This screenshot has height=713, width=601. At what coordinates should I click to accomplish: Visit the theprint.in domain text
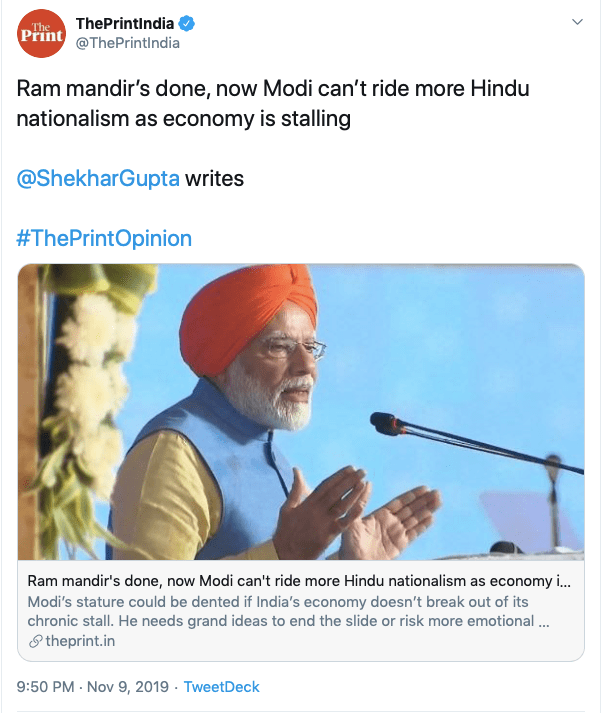[81, 641]
